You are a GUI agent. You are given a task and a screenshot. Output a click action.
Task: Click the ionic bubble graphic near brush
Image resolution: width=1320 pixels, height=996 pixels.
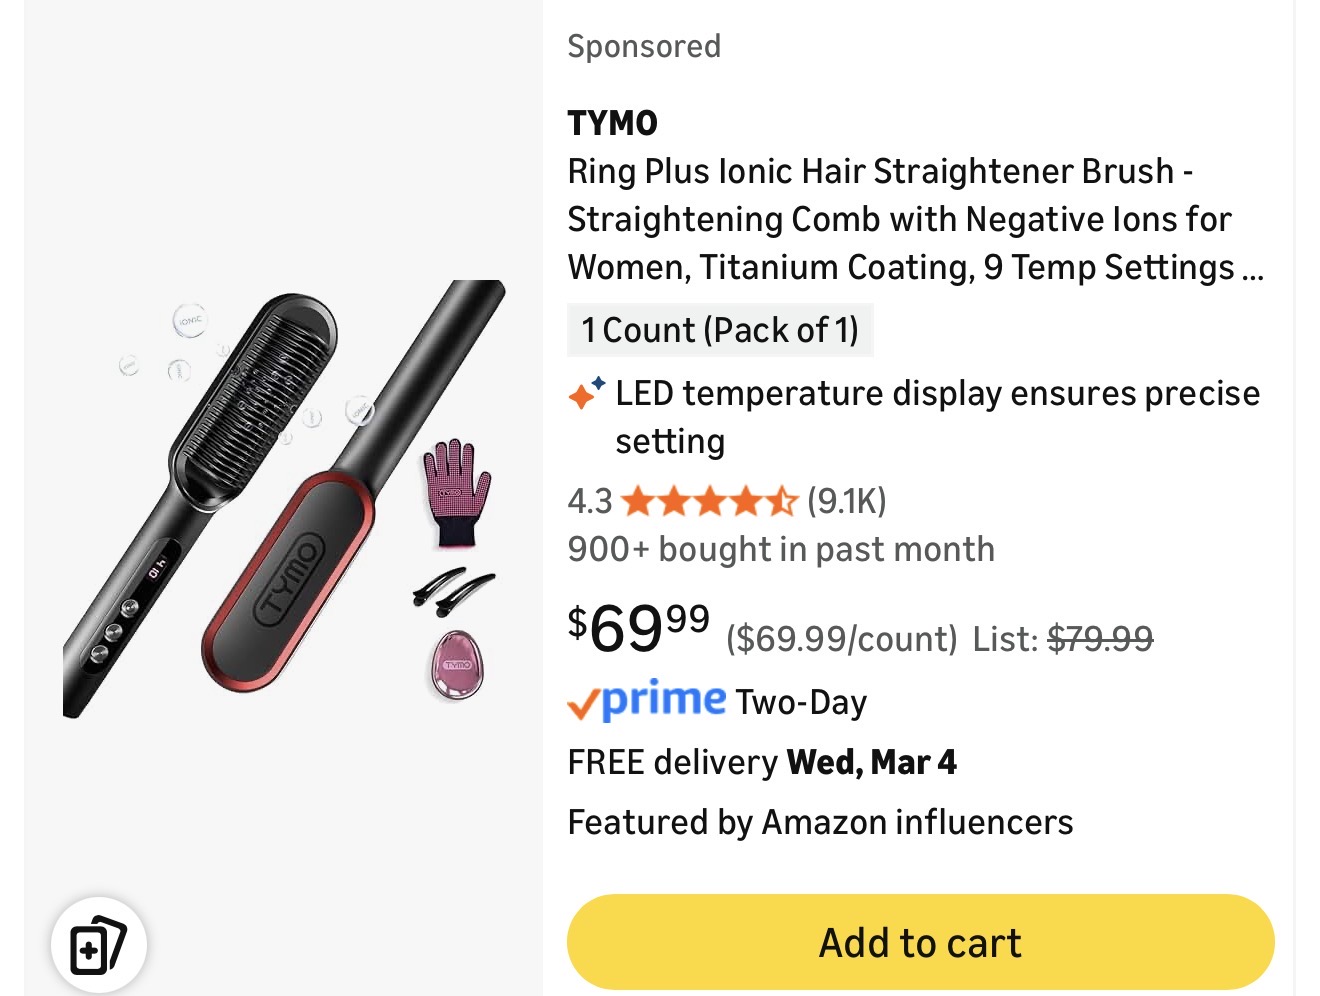coord(189,321)
